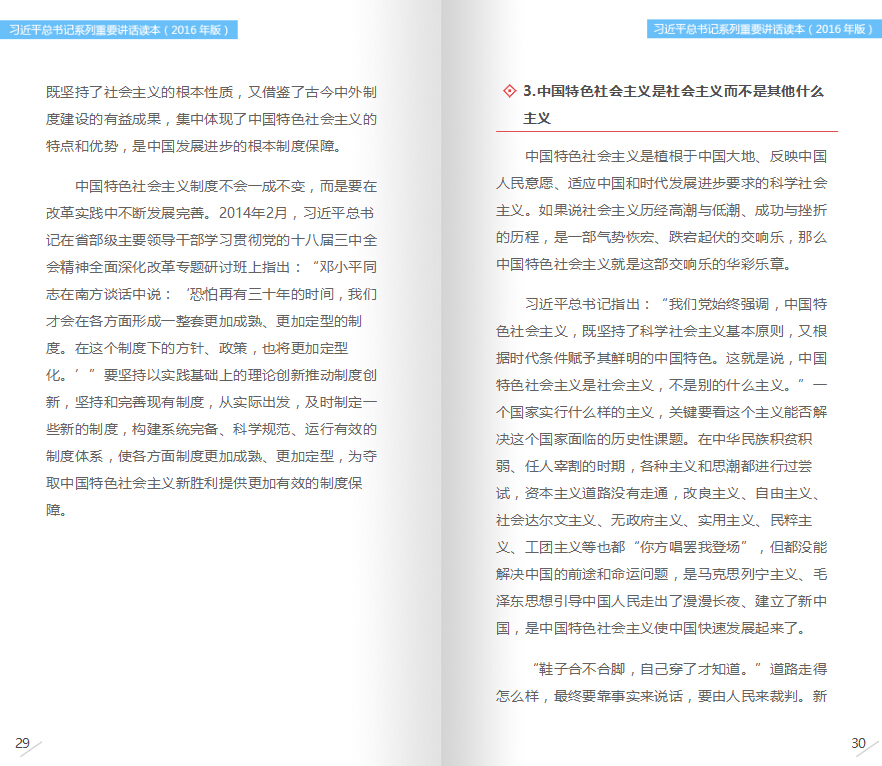Click the right page header banner title
Screen dimensions: 882x766
(763, 29)
